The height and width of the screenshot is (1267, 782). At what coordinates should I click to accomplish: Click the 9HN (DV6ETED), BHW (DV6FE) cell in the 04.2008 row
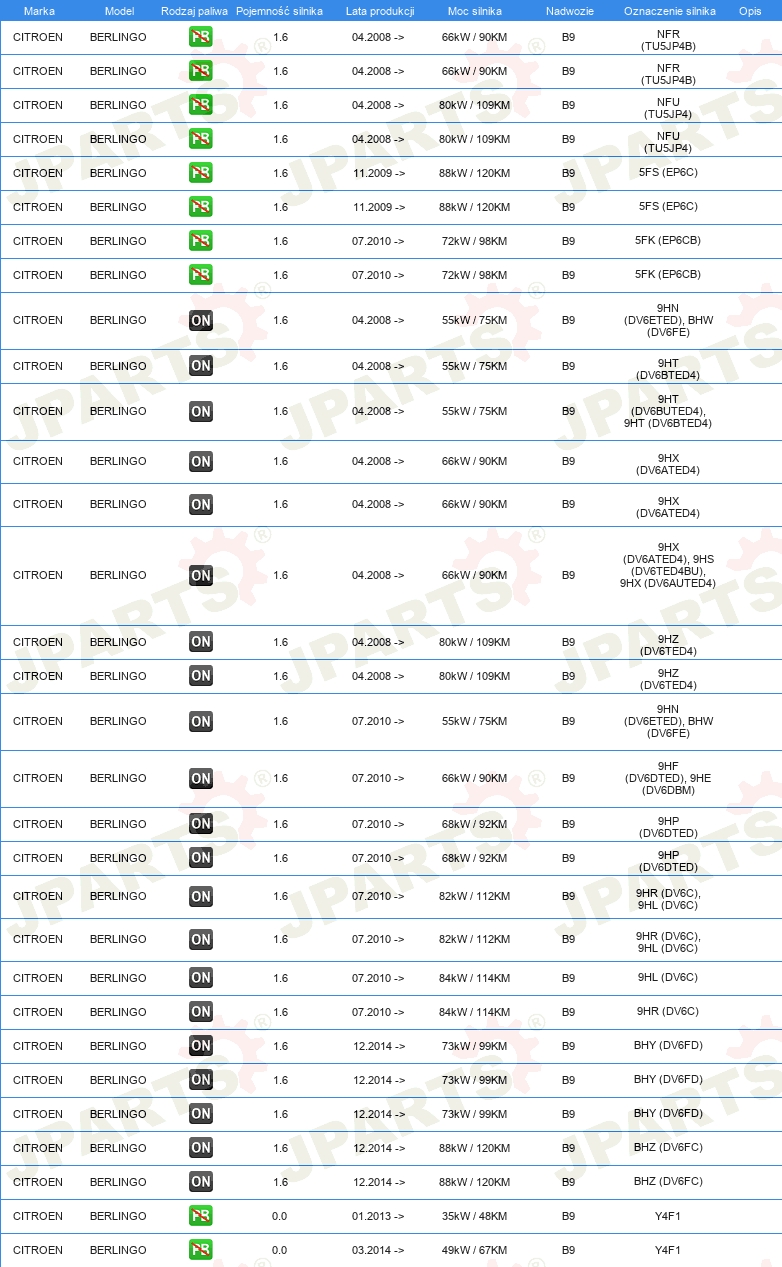(x=668, y=320)
